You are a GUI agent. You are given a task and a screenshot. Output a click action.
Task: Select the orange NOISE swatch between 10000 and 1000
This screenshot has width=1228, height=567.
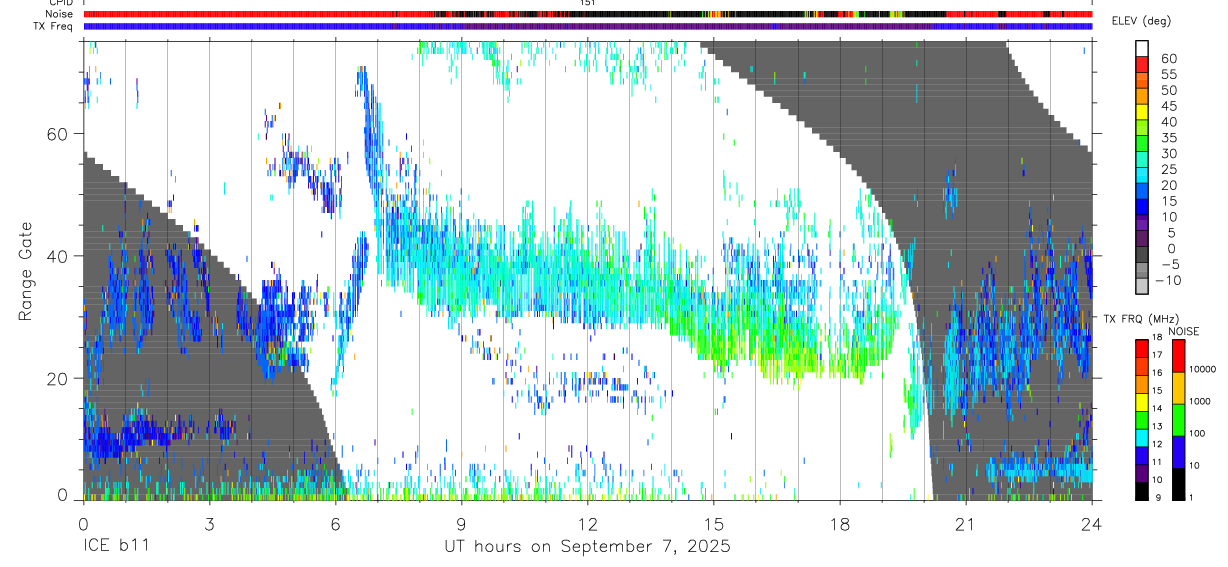click(1179, 387)
